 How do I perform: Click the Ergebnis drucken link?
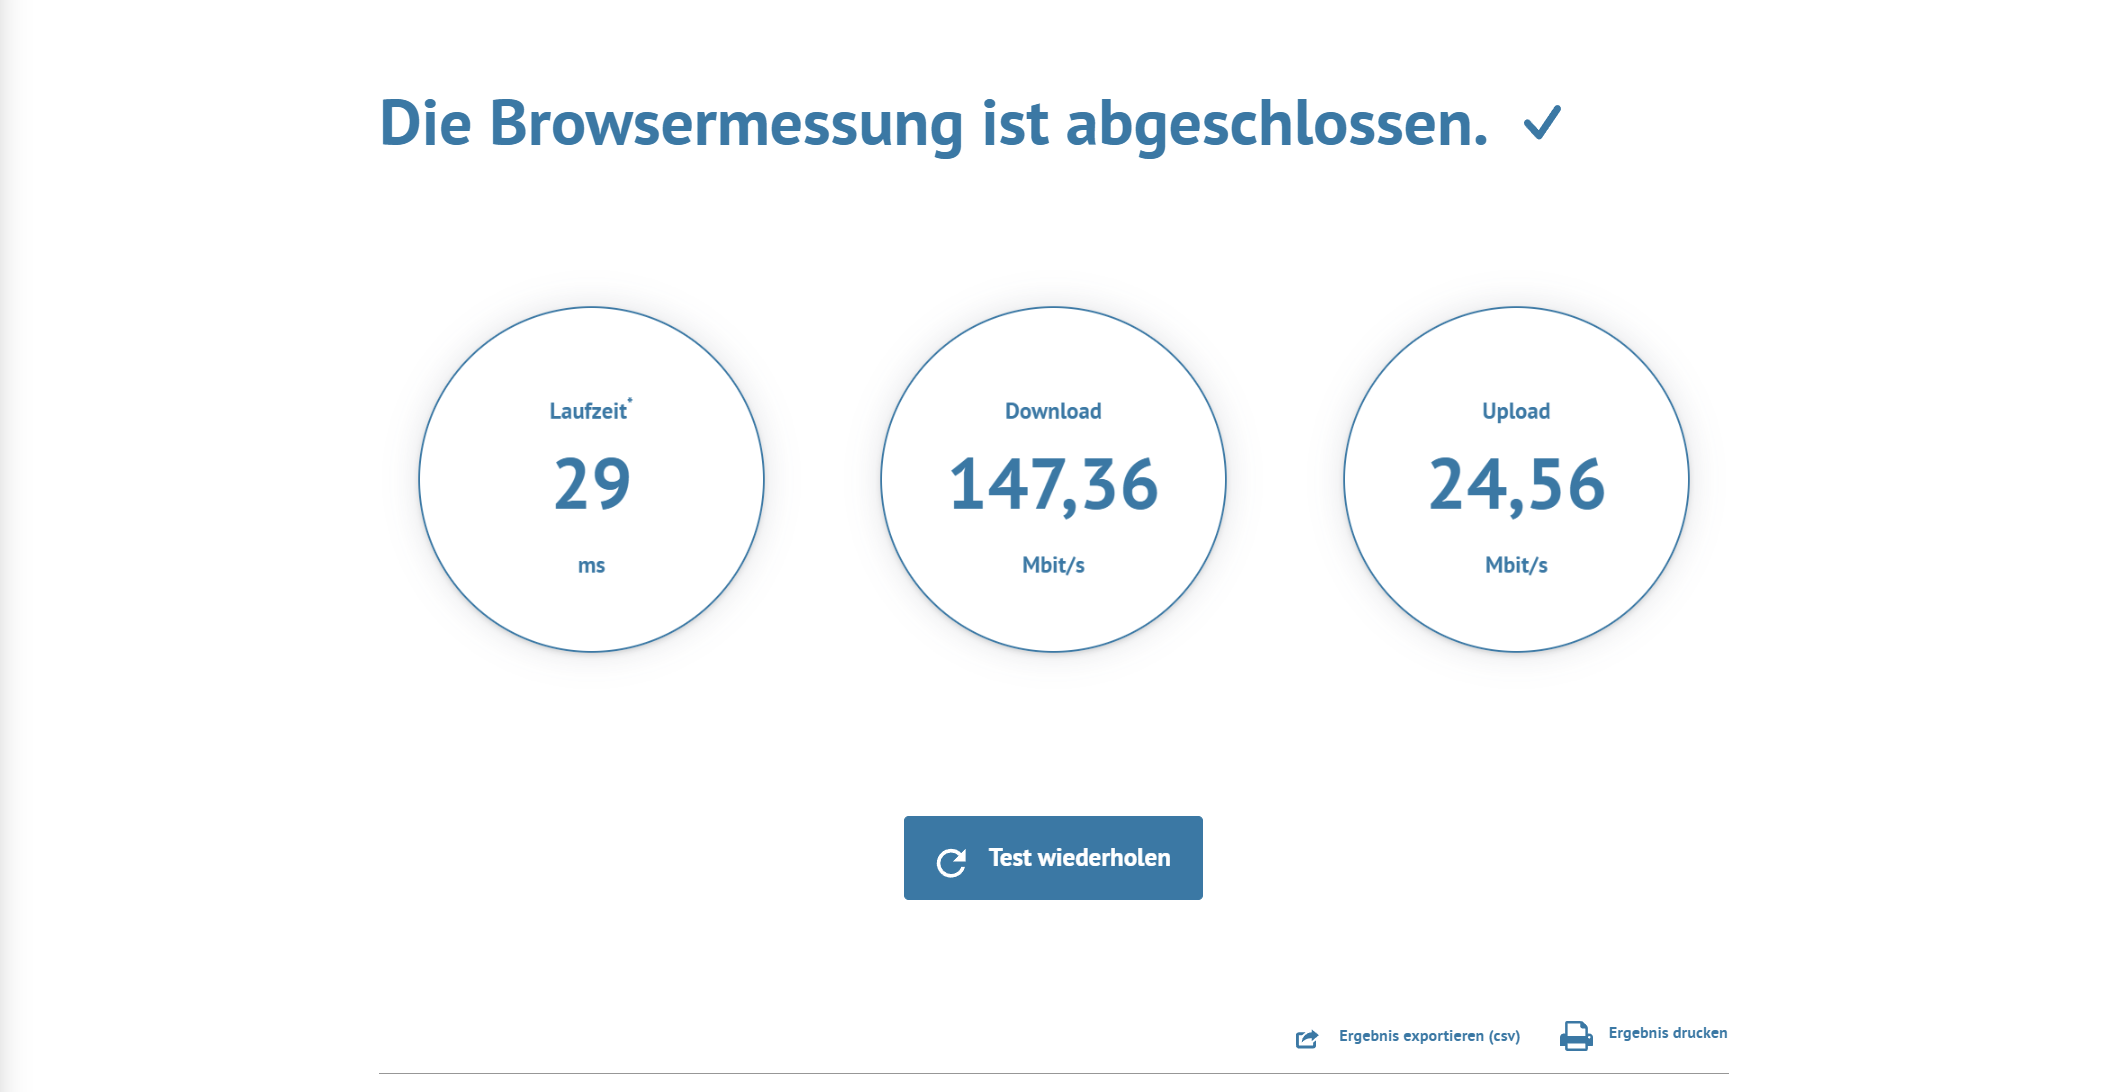tap(1667, 1033)
